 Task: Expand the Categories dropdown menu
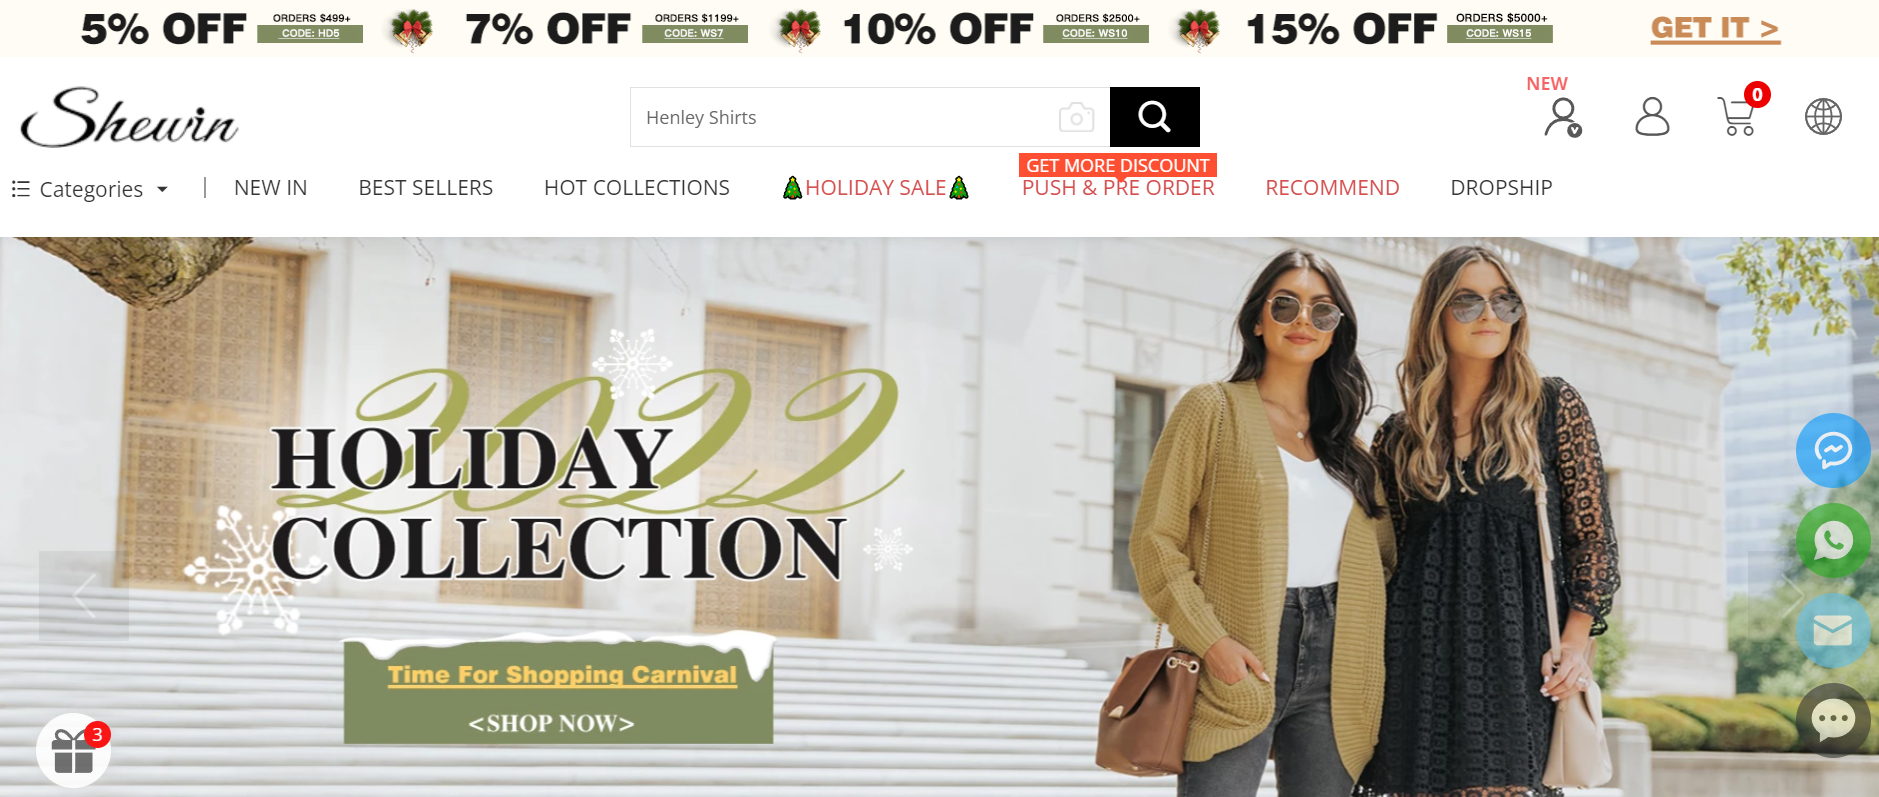coord(90,189)
